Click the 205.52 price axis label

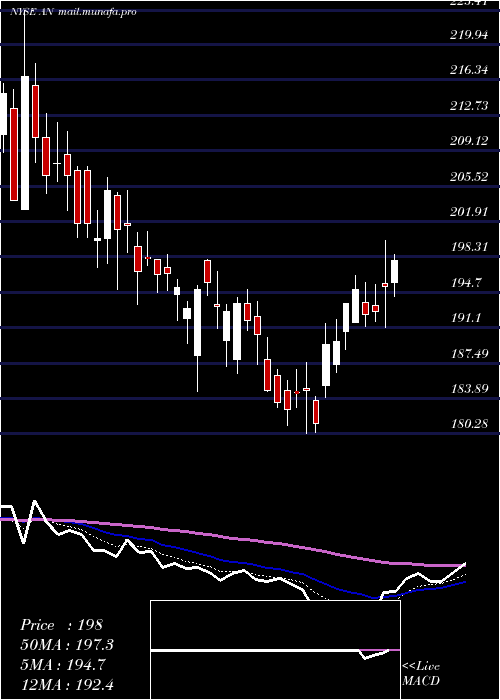469,176
